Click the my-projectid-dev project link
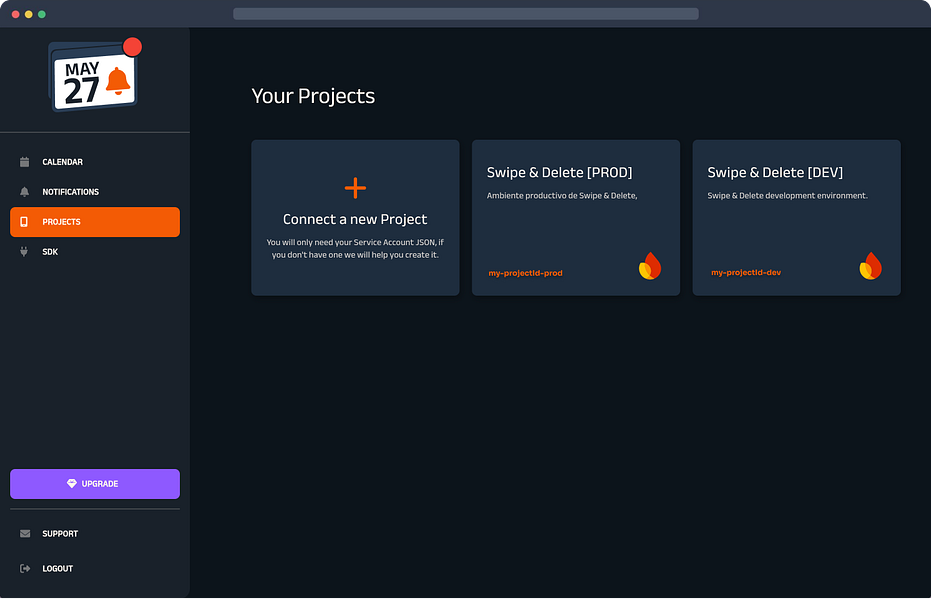This screenshot has width=931, height=600. (746, 271)
